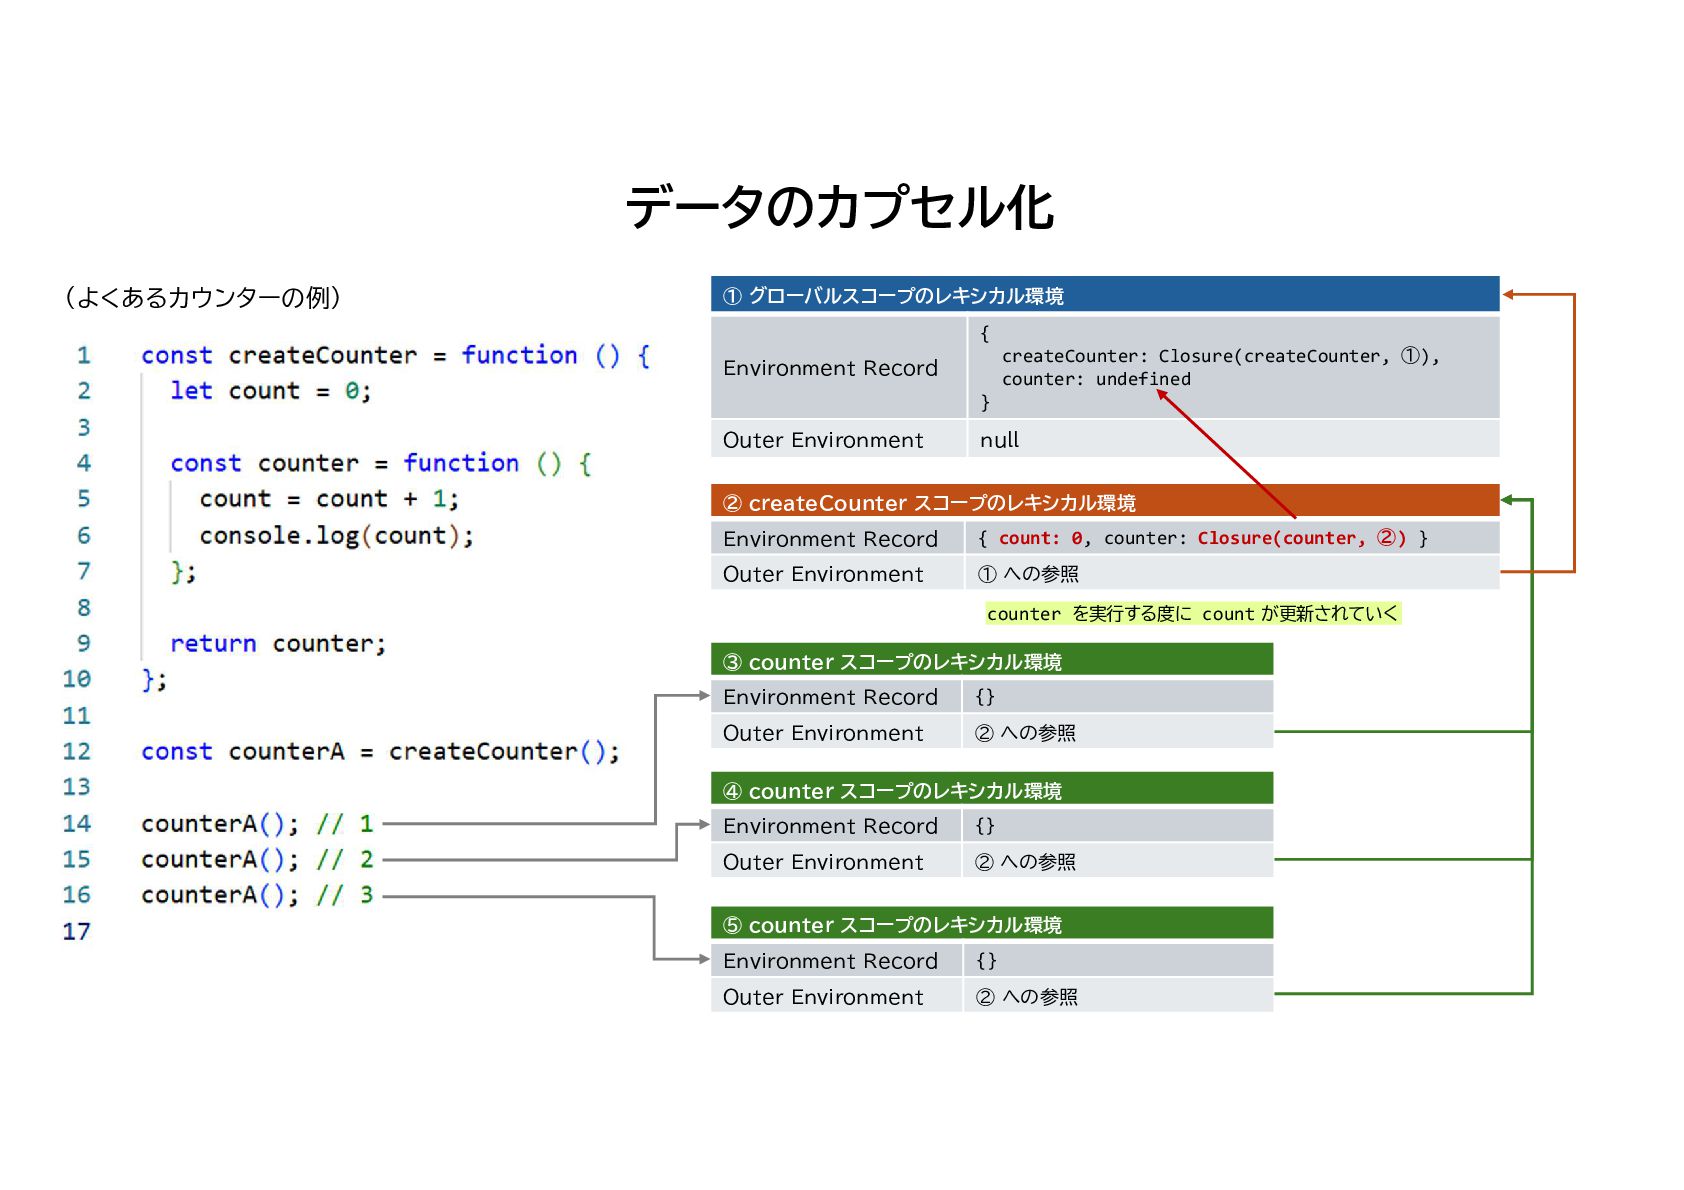This screenshot has height=1190, width=1684.
Task: Click the return counter line
Action: pyautogui.click(x=278, y=643)
